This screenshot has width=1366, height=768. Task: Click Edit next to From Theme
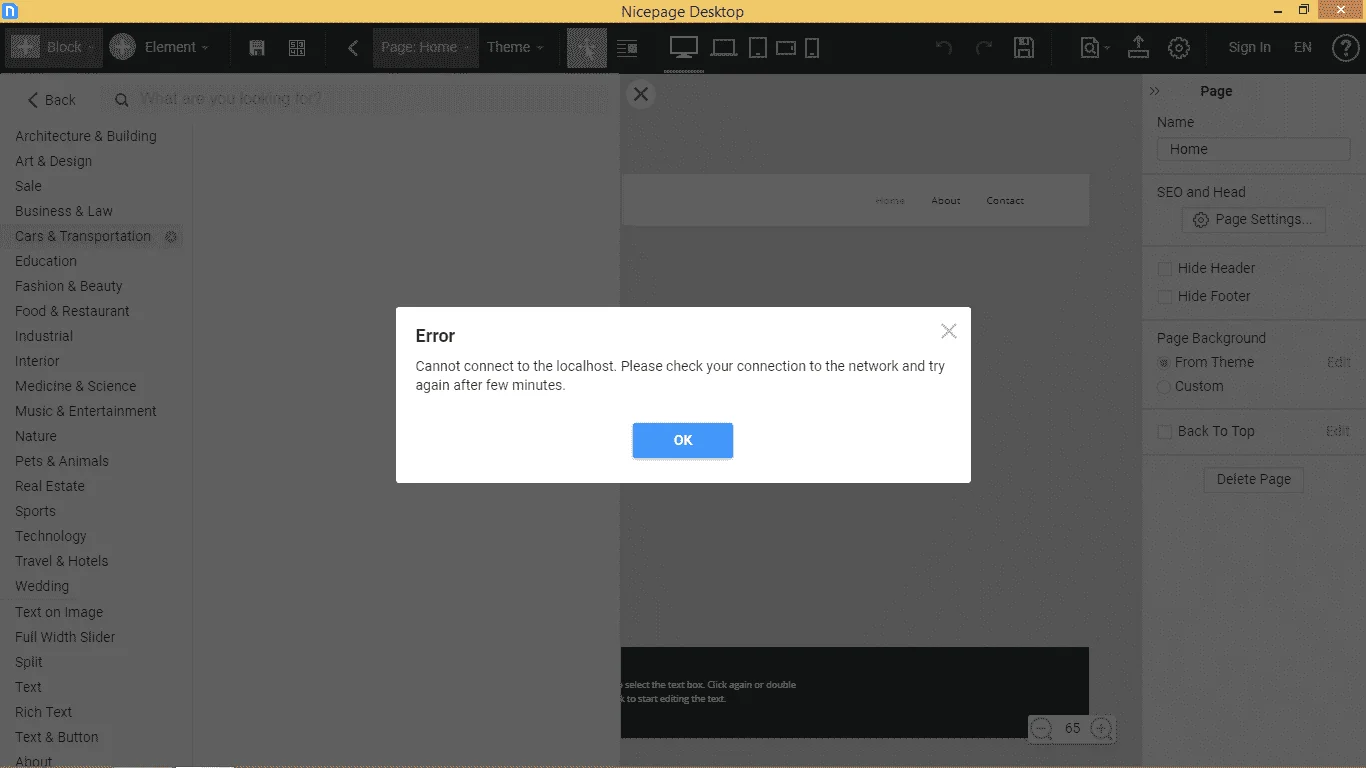pos(1338,362)
